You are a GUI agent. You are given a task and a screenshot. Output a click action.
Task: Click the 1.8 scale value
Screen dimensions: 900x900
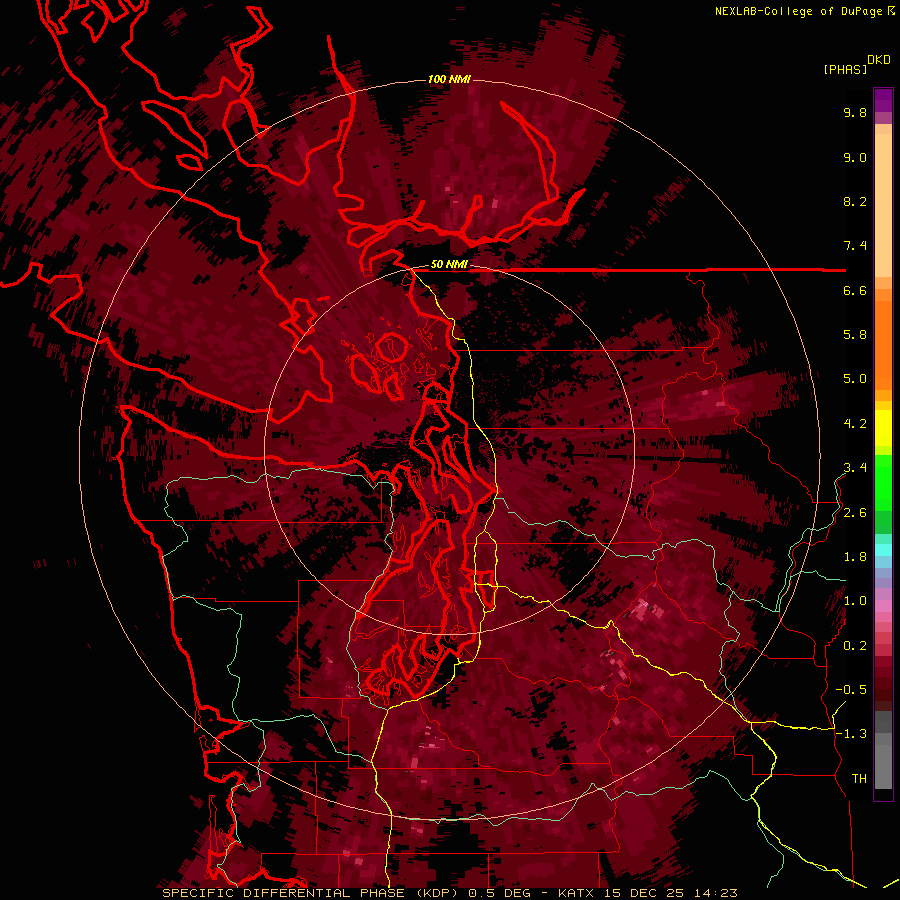[x=855, y=557]
